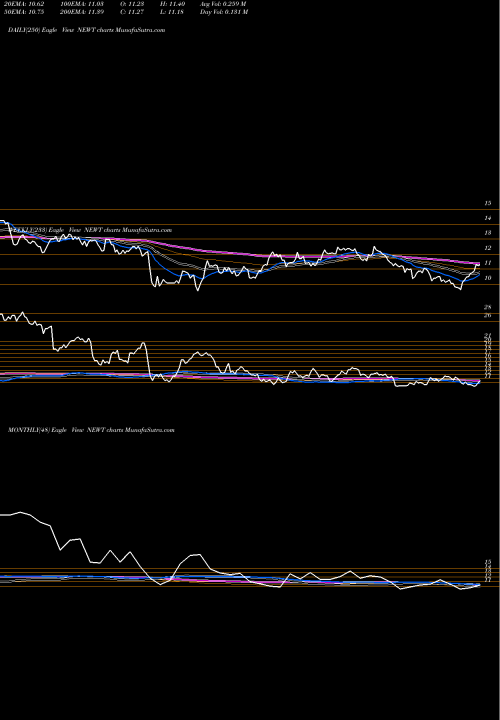This screenshot has height=720, width=500.
Task: Click the 200EMA: 11.39 value
Action: tap(82, 12)
